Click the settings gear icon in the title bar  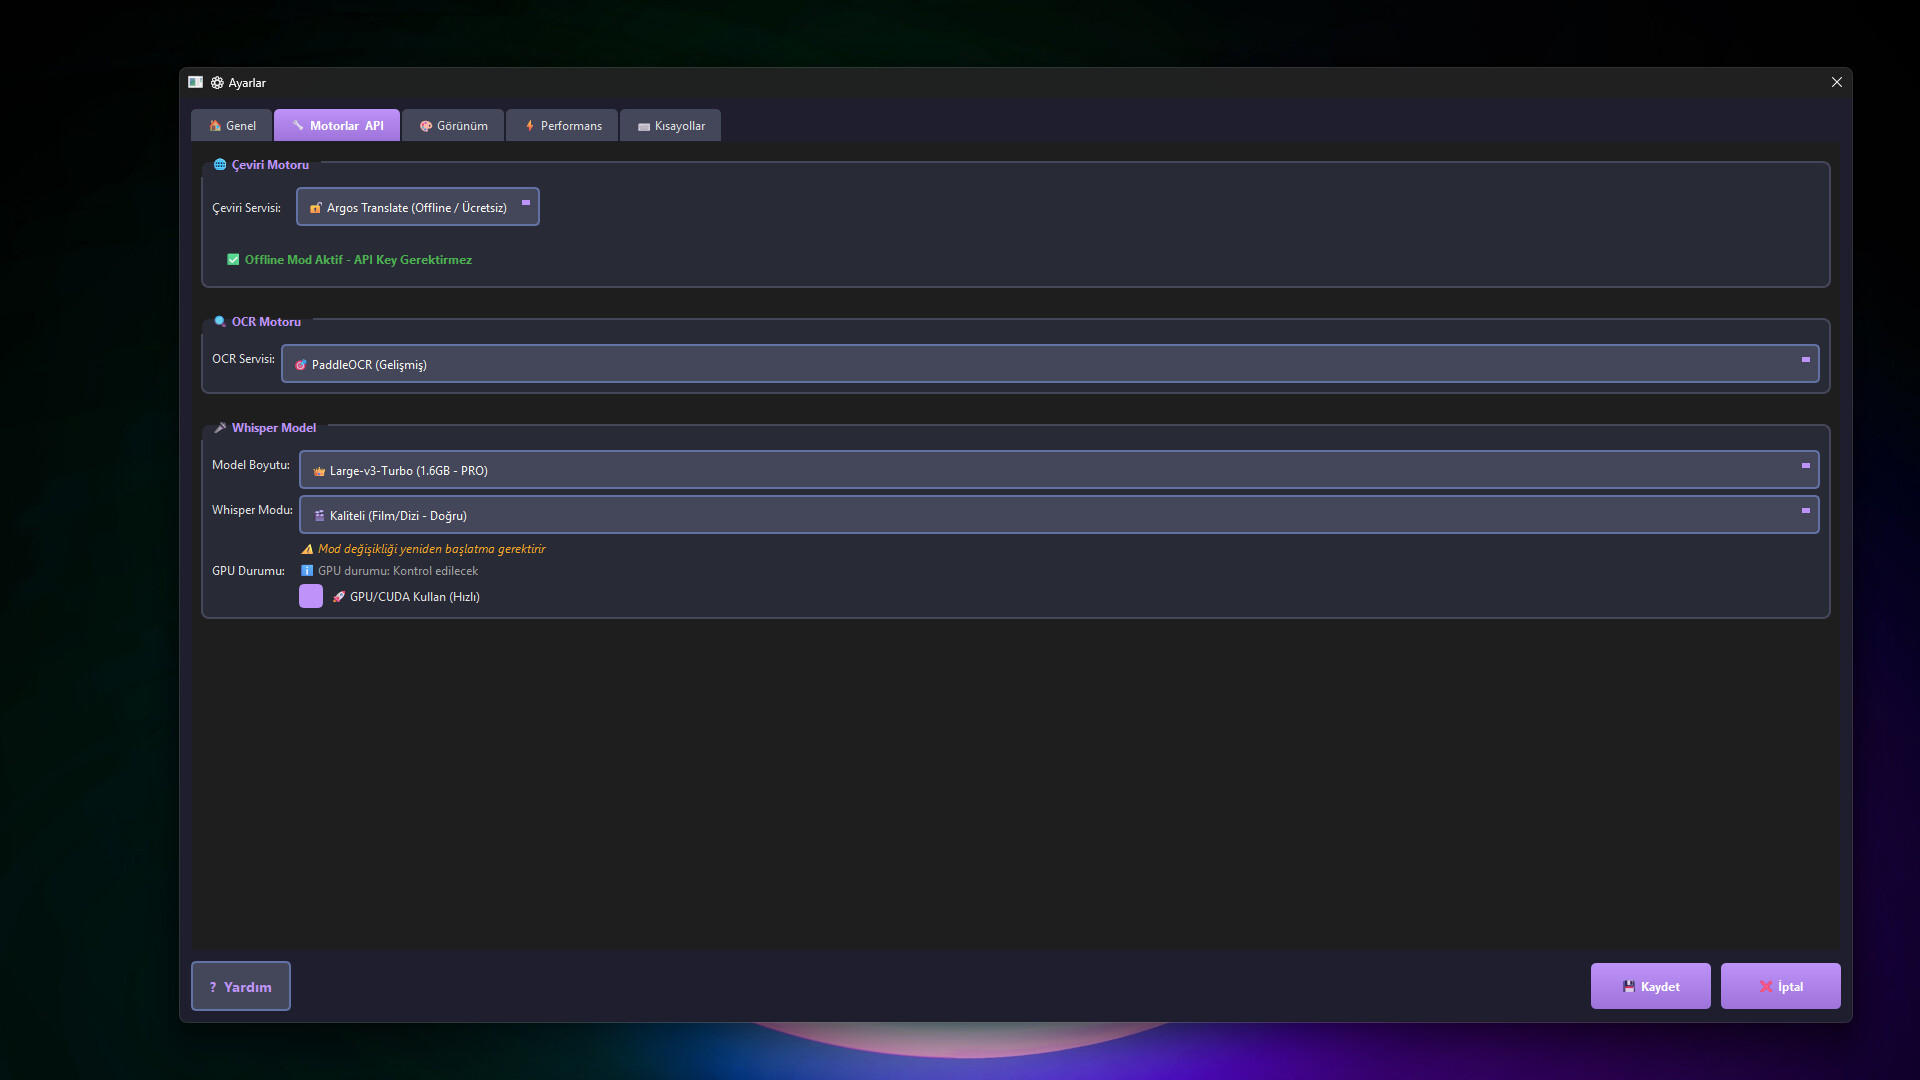coord(217,83)
